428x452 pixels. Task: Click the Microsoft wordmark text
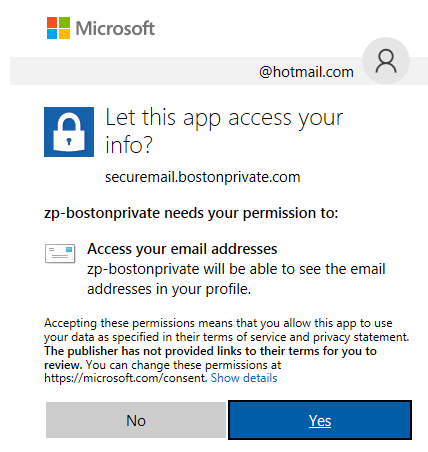(x=115, y=28)
